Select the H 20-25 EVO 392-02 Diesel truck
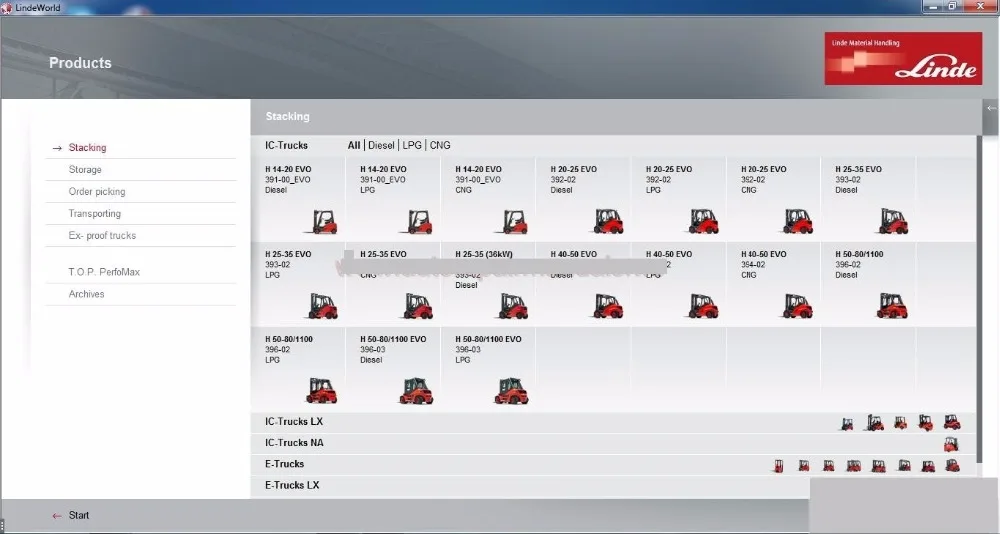 click(583, 200)
